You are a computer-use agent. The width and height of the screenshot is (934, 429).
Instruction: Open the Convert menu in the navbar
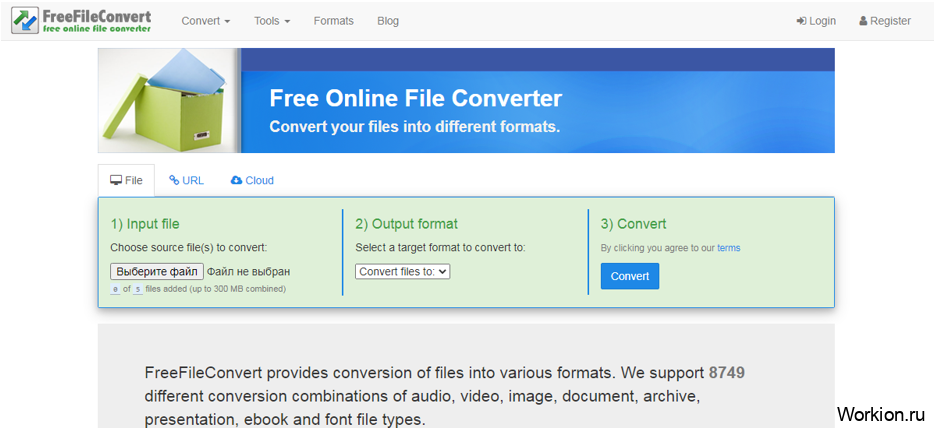(205, 21)
